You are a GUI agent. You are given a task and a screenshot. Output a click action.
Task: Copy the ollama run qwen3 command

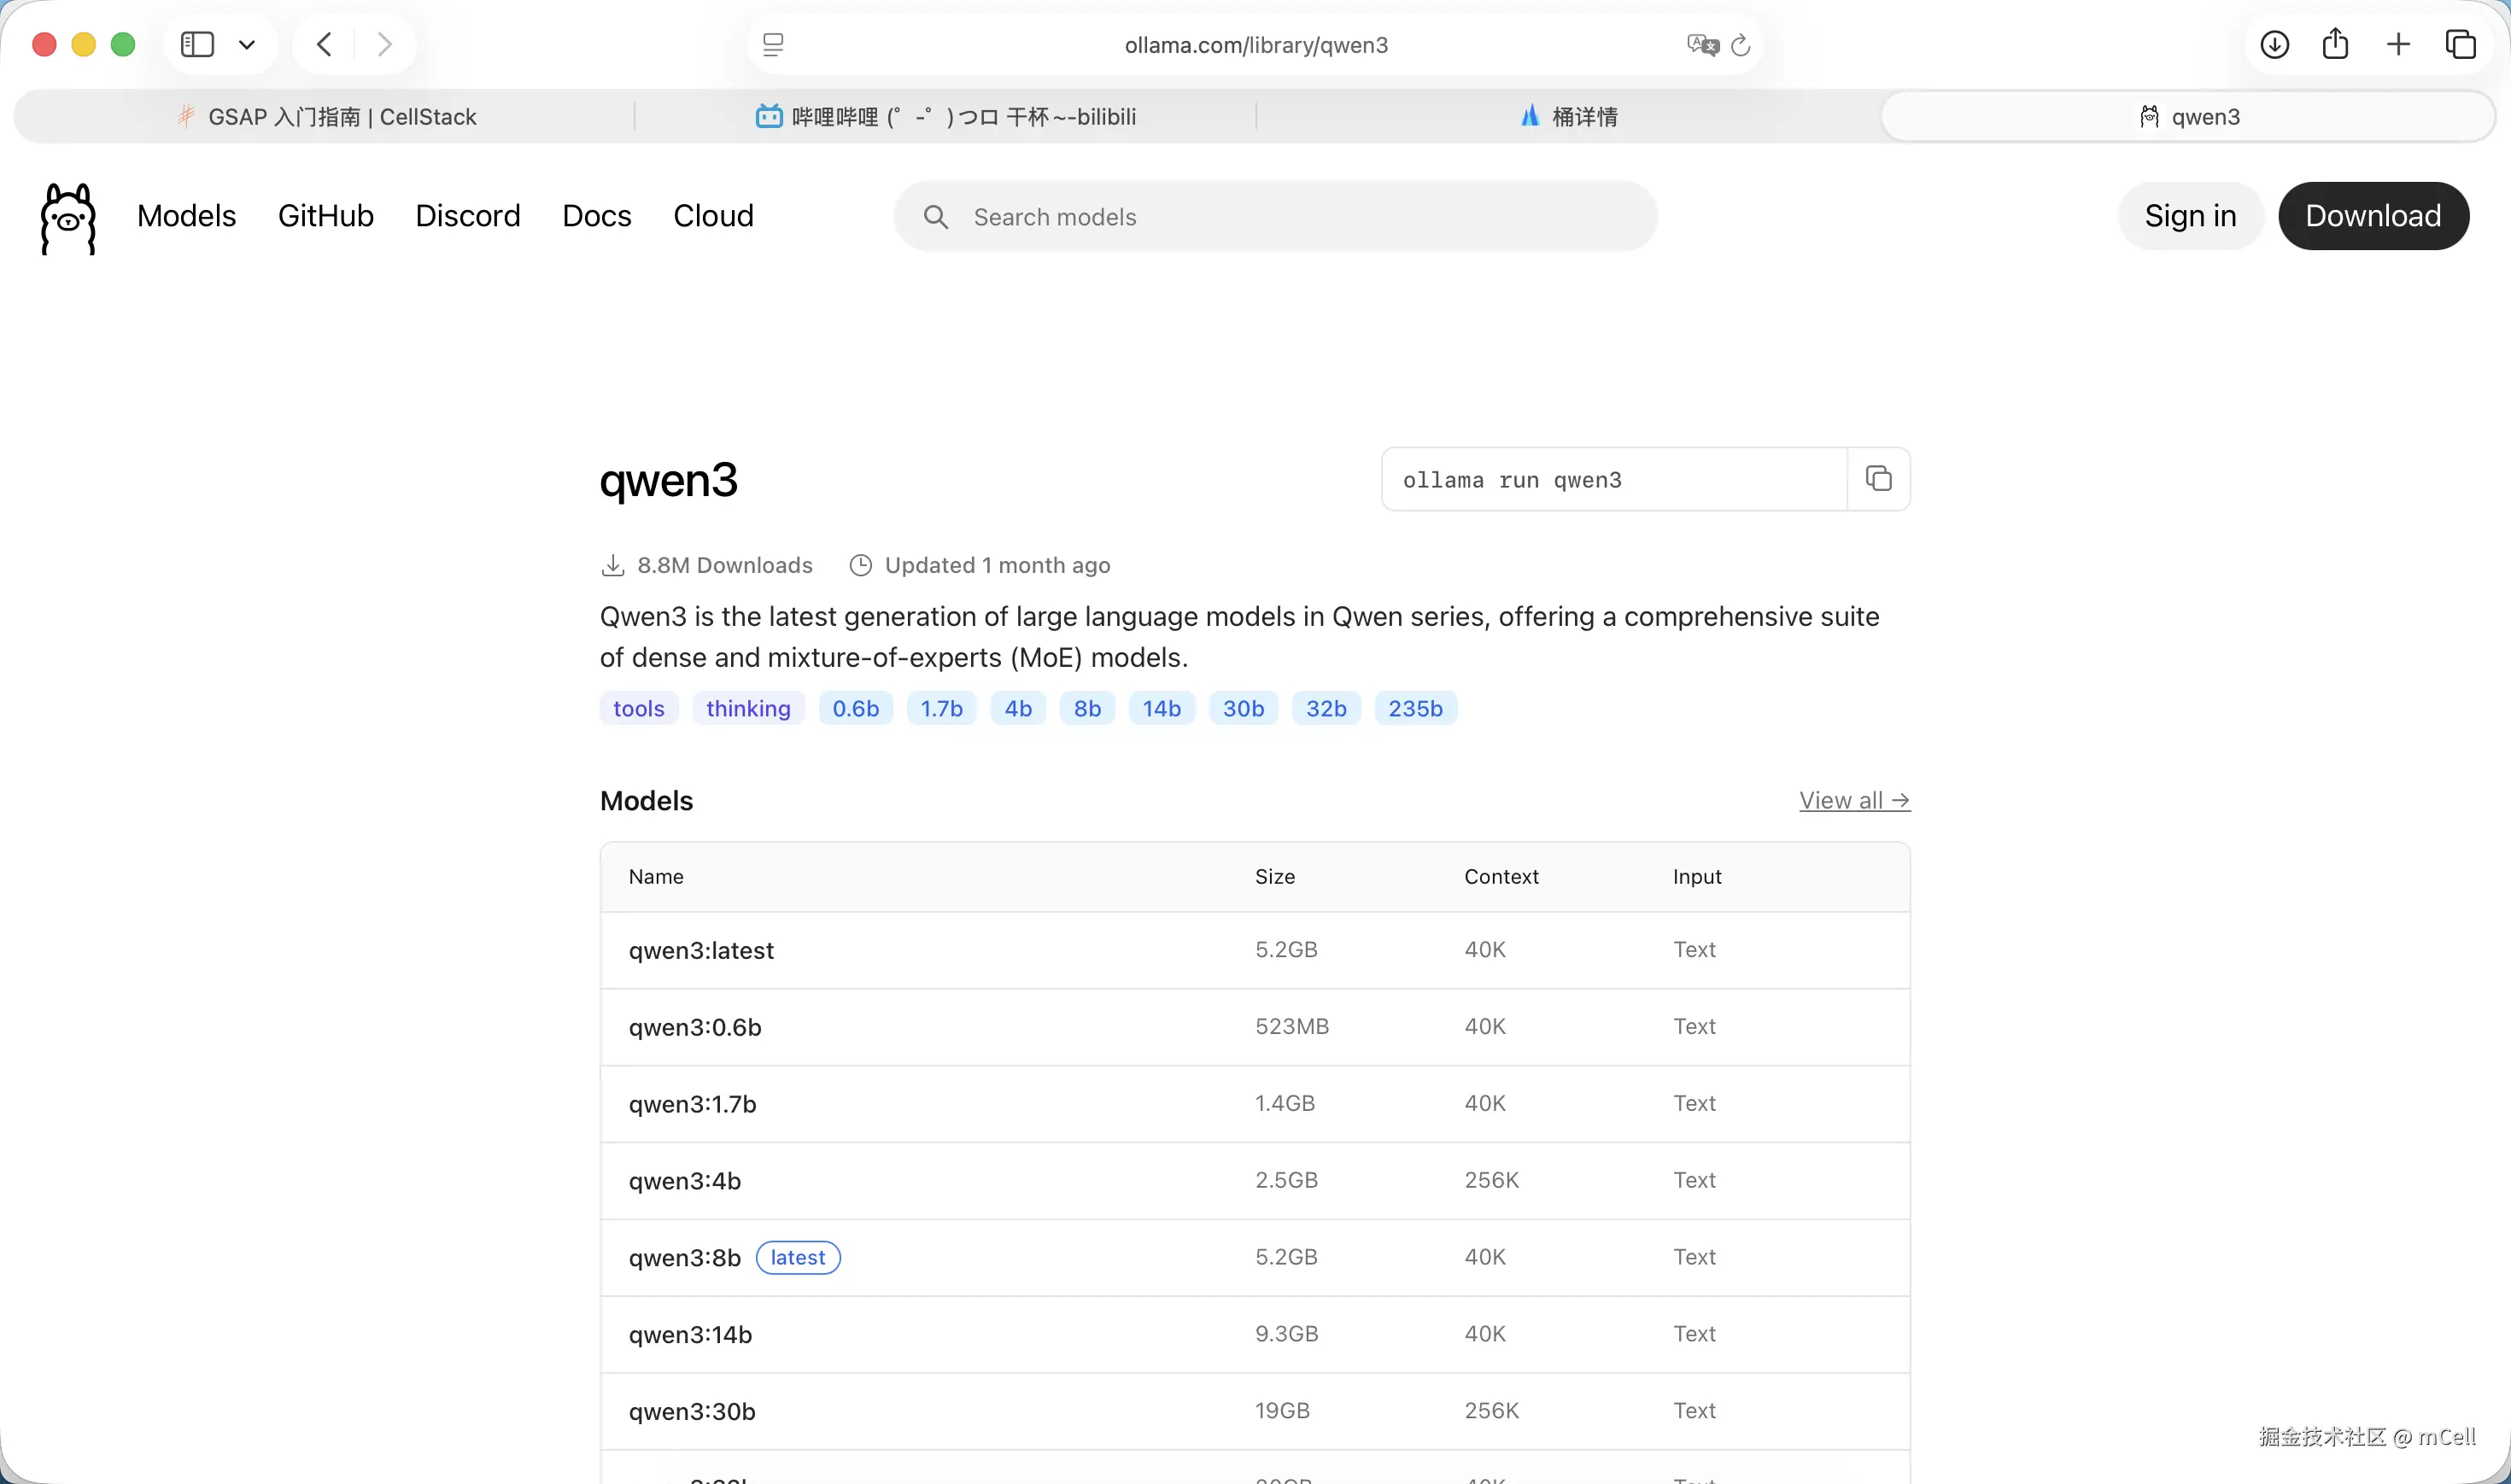pos(1878,479)
